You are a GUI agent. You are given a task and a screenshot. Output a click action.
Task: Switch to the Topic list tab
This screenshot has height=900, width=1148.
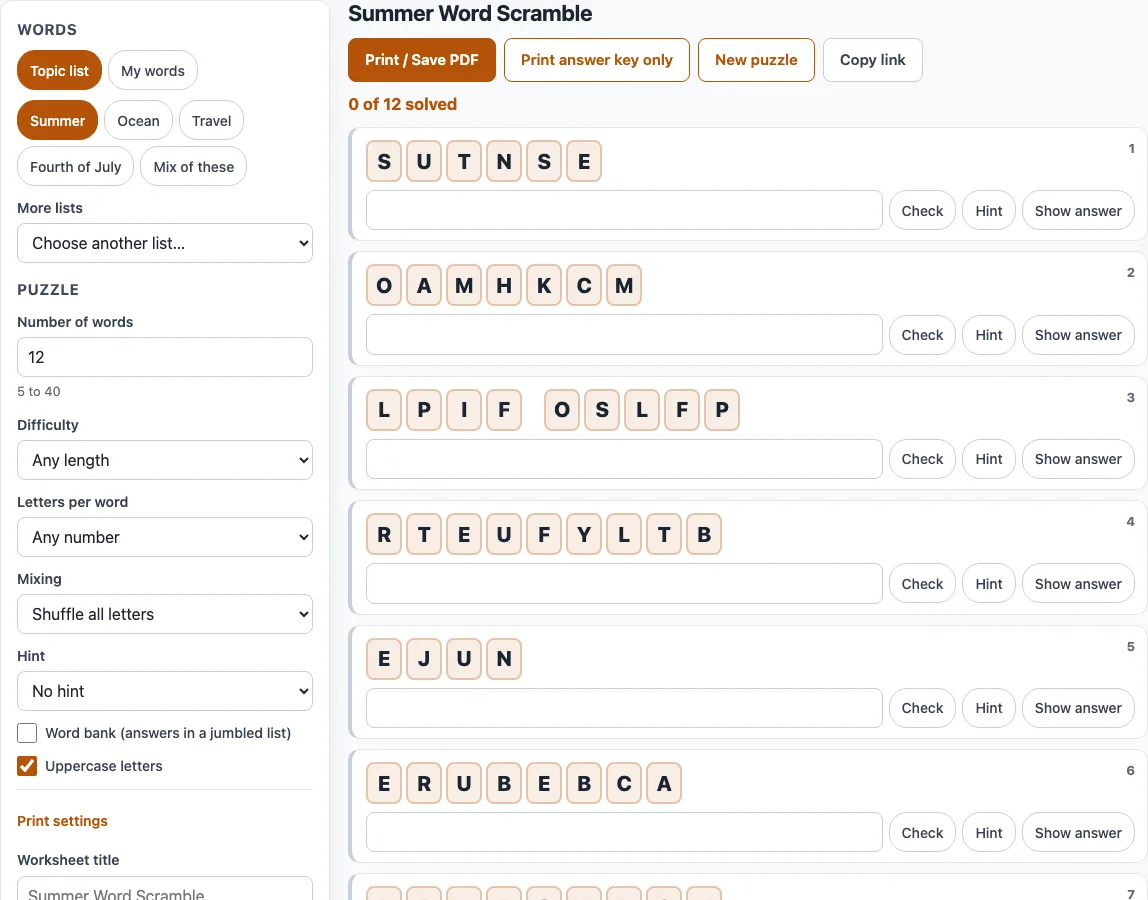59,70
